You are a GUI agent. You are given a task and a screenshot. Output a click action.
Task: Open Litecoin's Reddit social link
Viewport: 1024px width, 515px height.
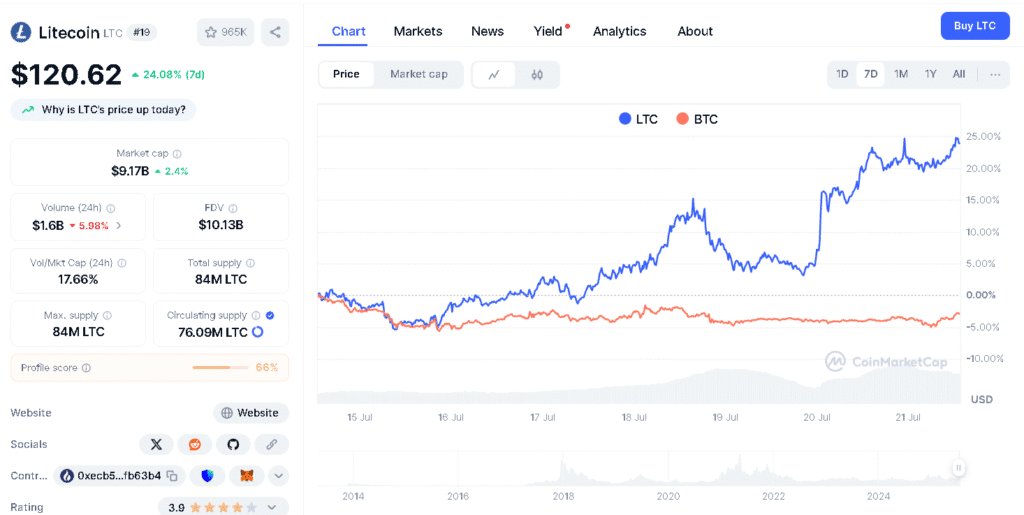(x=195, y=445)
